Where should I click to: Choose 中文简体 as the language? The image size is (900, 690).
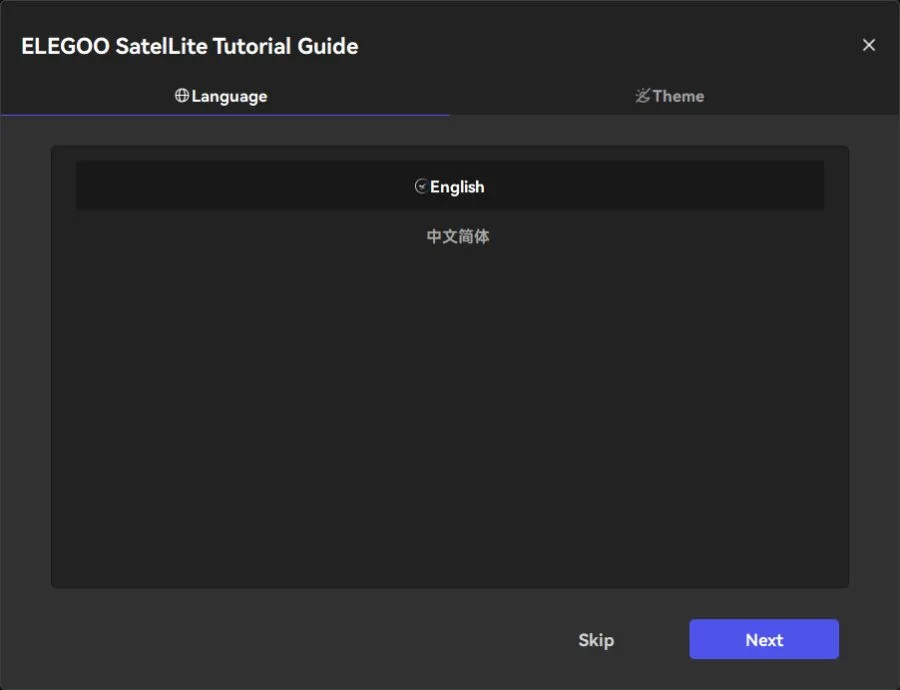coord(457,237)
